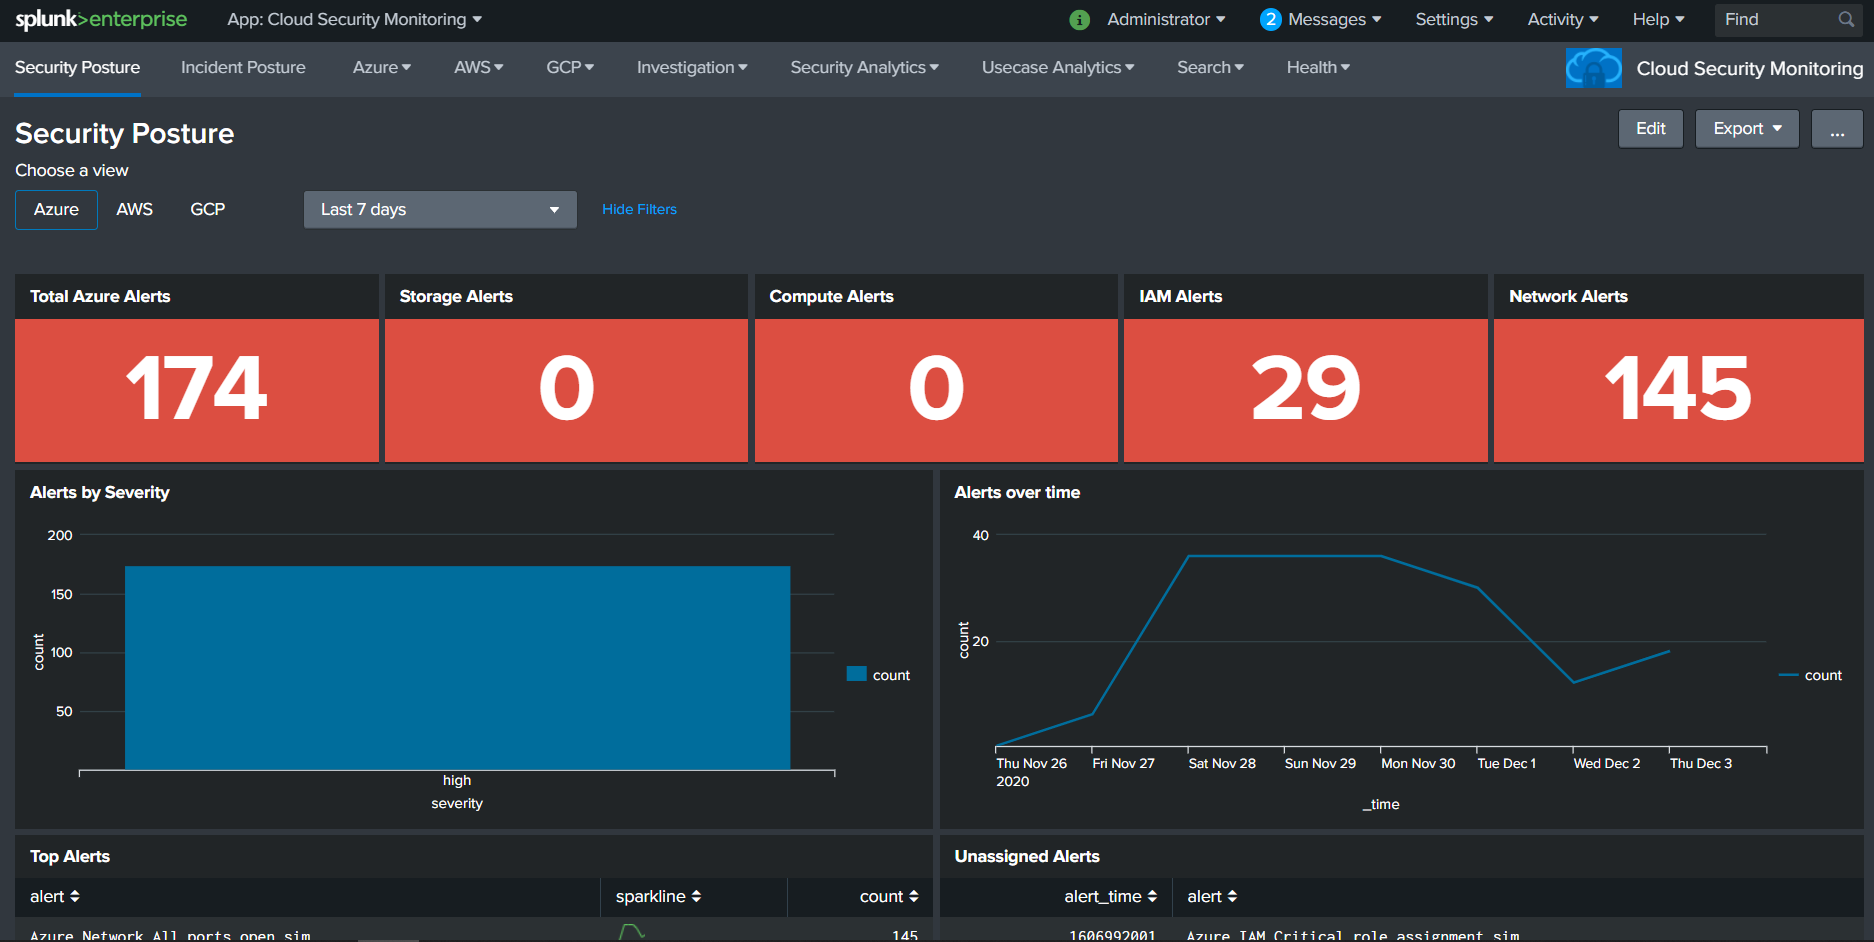
Task: Click the sparkline in the top alert row
Action: point(632,933)
